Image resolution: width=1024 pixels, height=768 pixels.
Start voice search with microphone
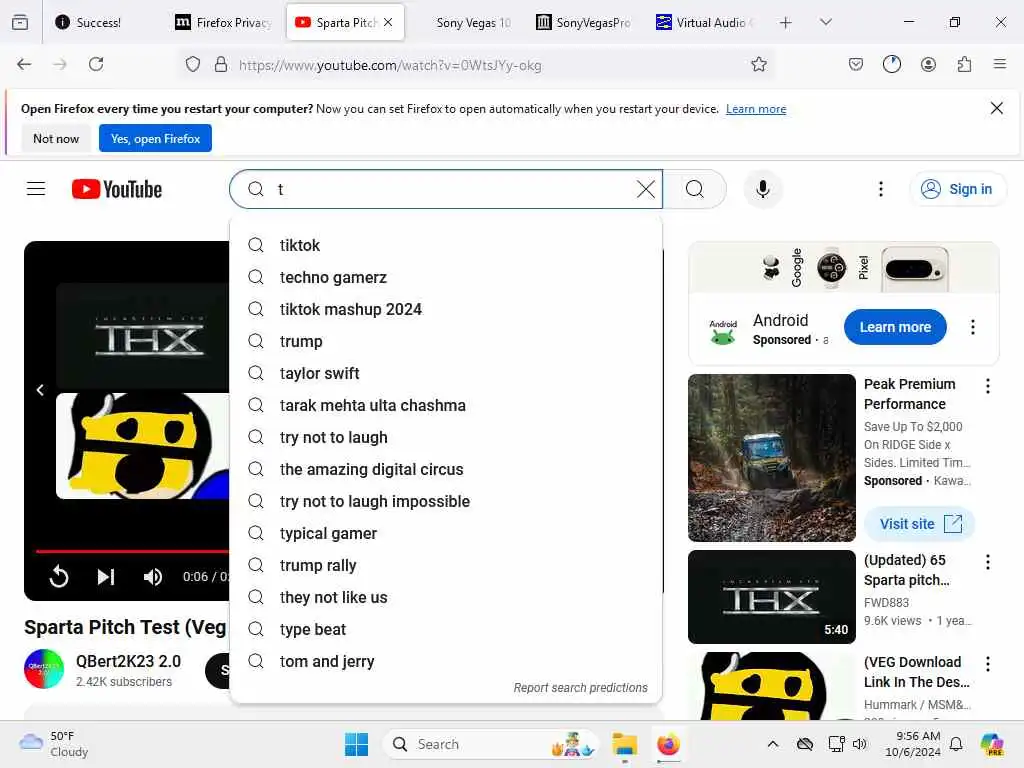(762, 189)
